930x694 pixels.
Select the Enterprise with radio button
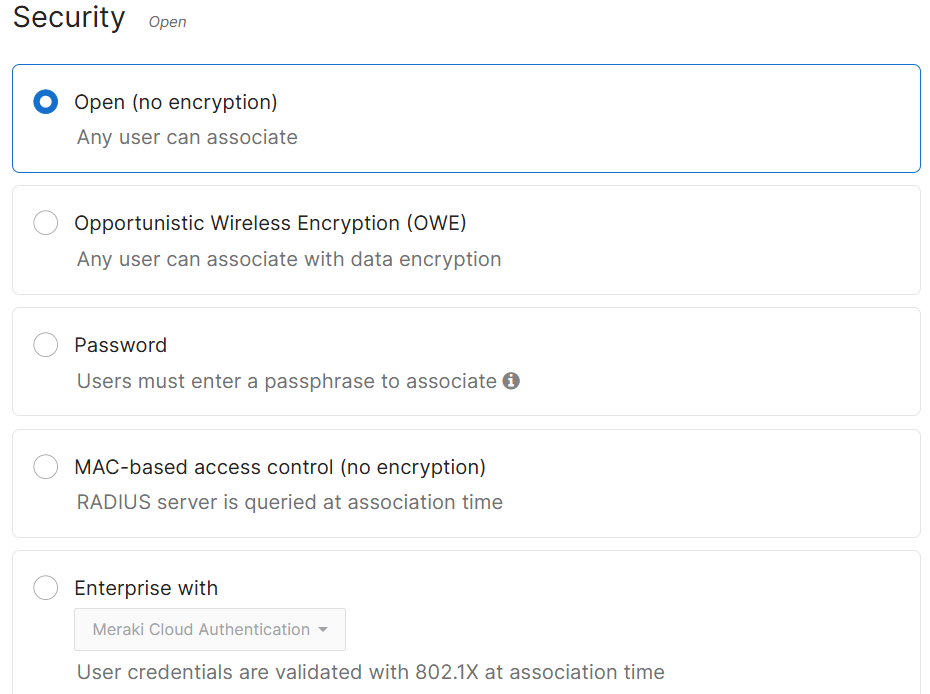click(46, 588)
